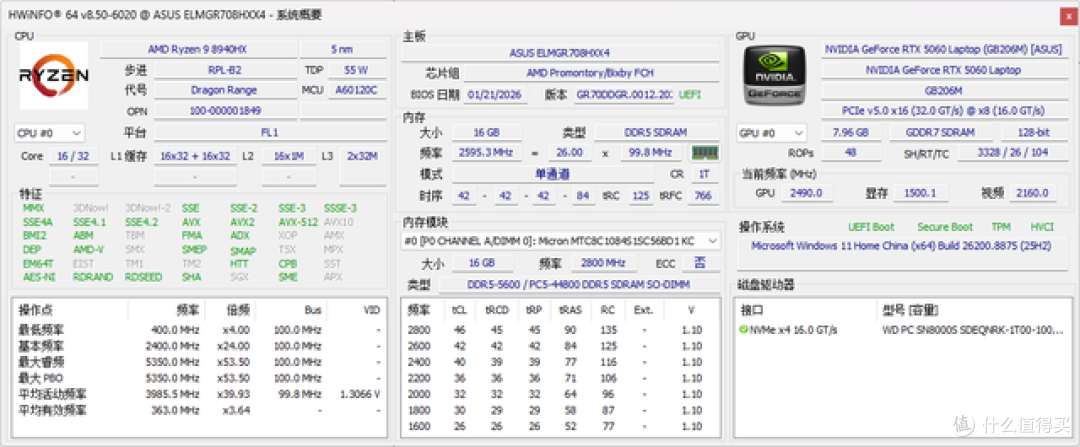Click the Secure Boot status label
1080x447 pixels.
point(945,227)
